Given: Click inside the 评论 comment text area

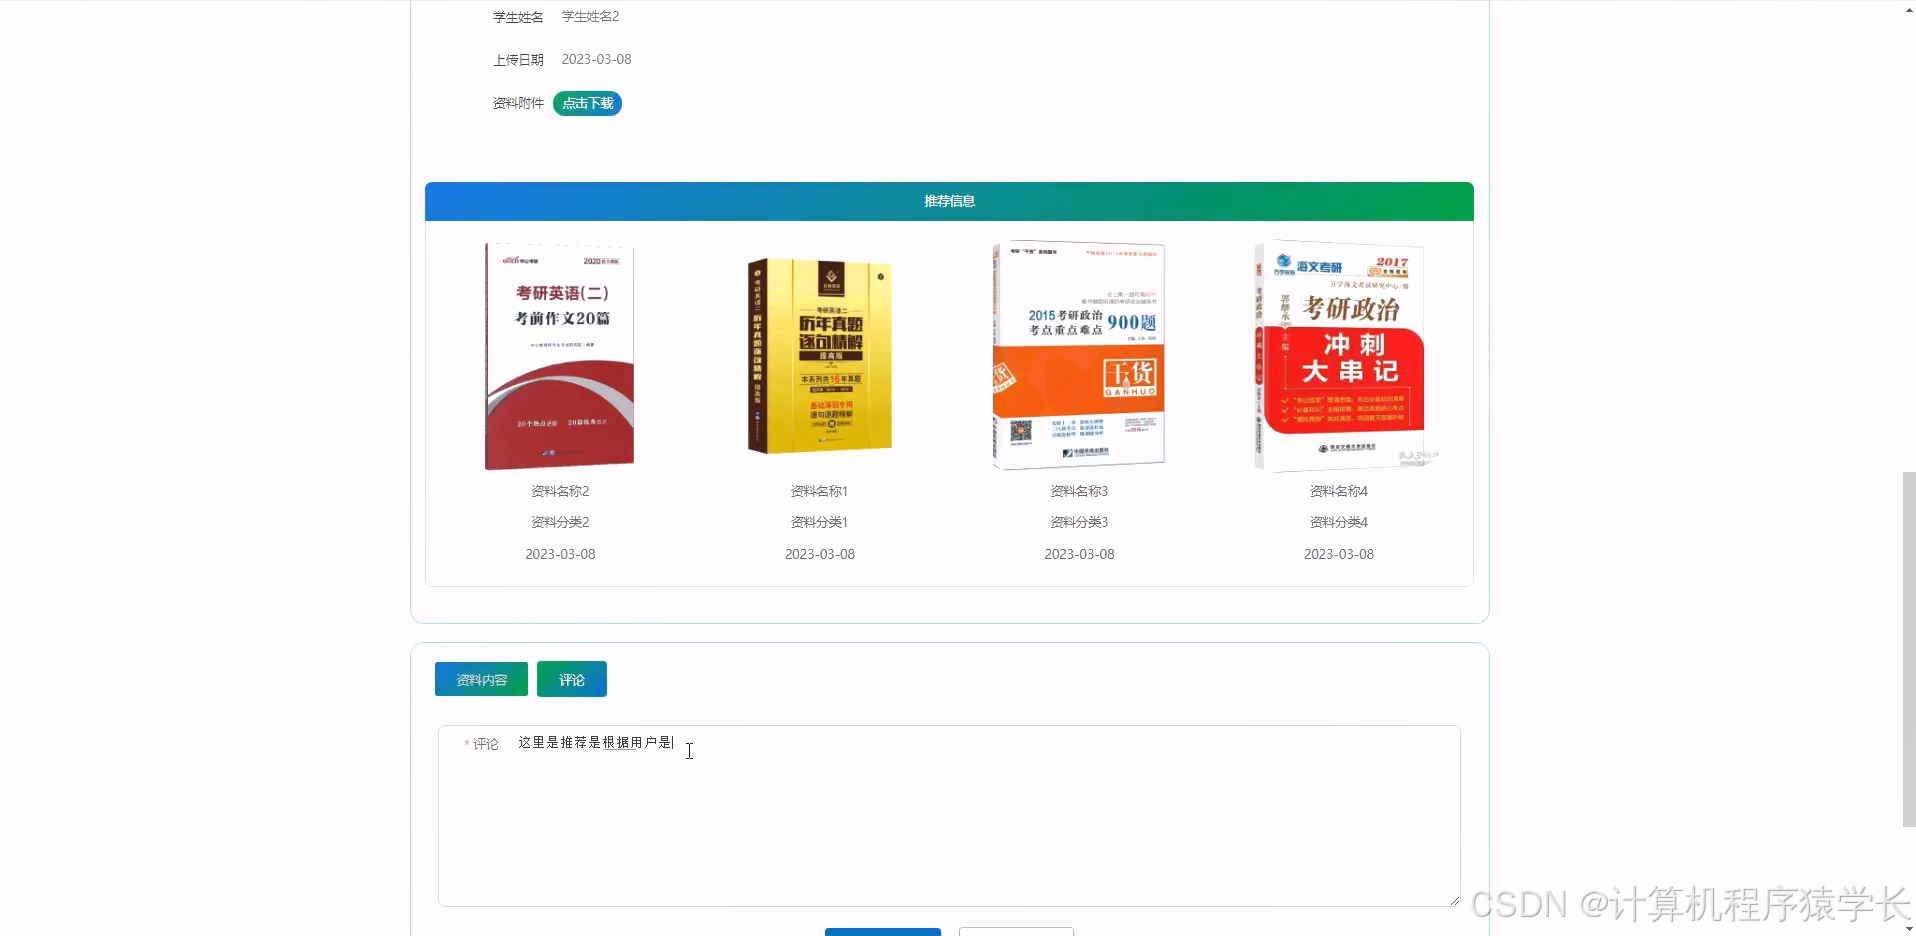Looking at the screenshot, I should coord(948,810).
